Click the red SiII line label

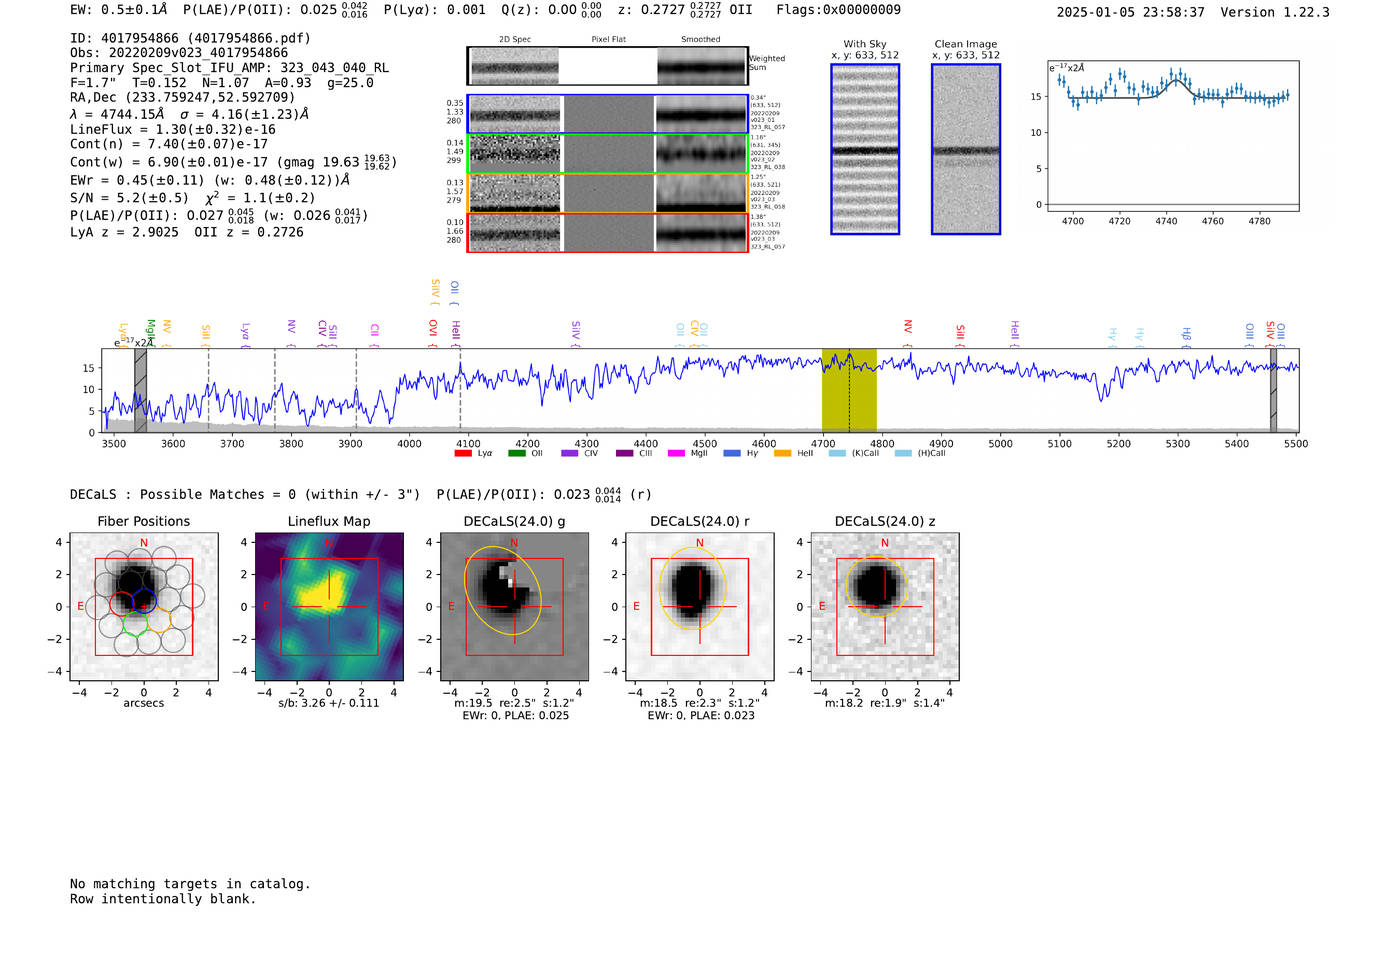(x=960, y=335)
